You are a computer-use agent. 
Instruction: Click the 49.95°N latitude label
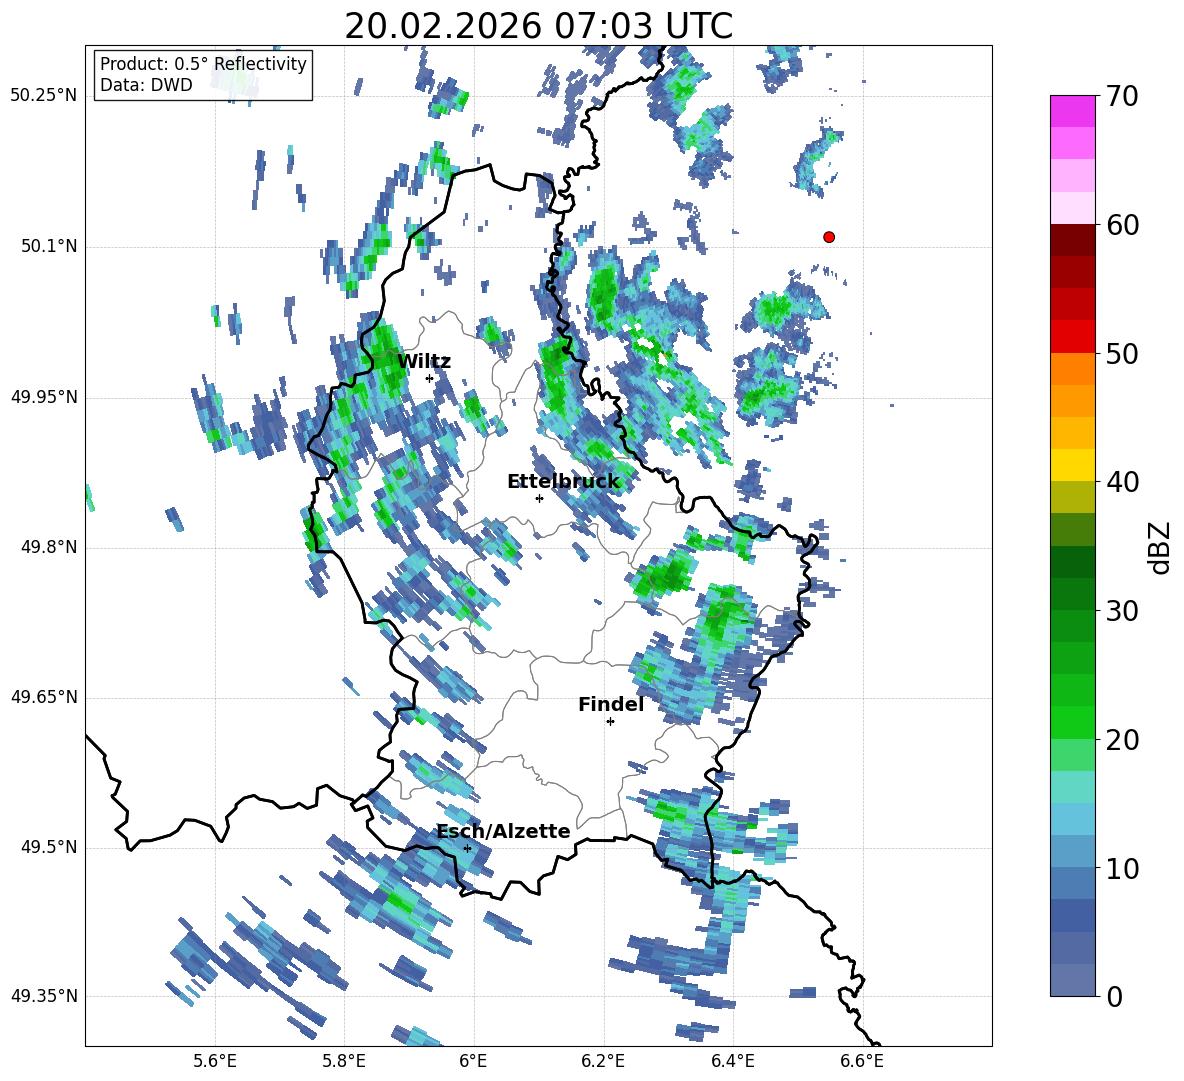click(x=44, y=397)
